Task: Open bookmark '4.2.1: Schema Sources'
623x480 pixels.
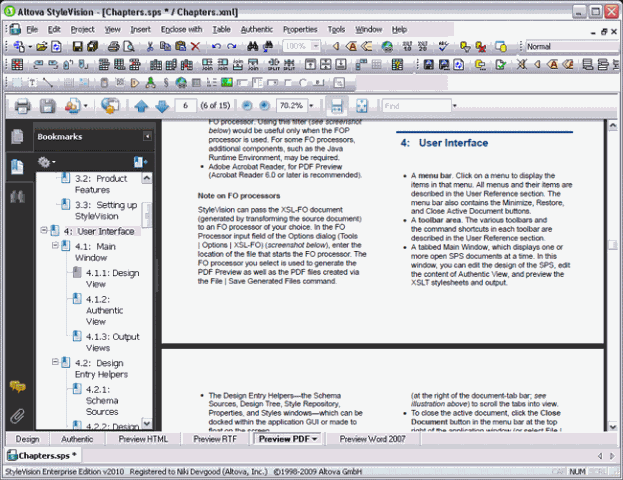Action: (x=102, y=401)
